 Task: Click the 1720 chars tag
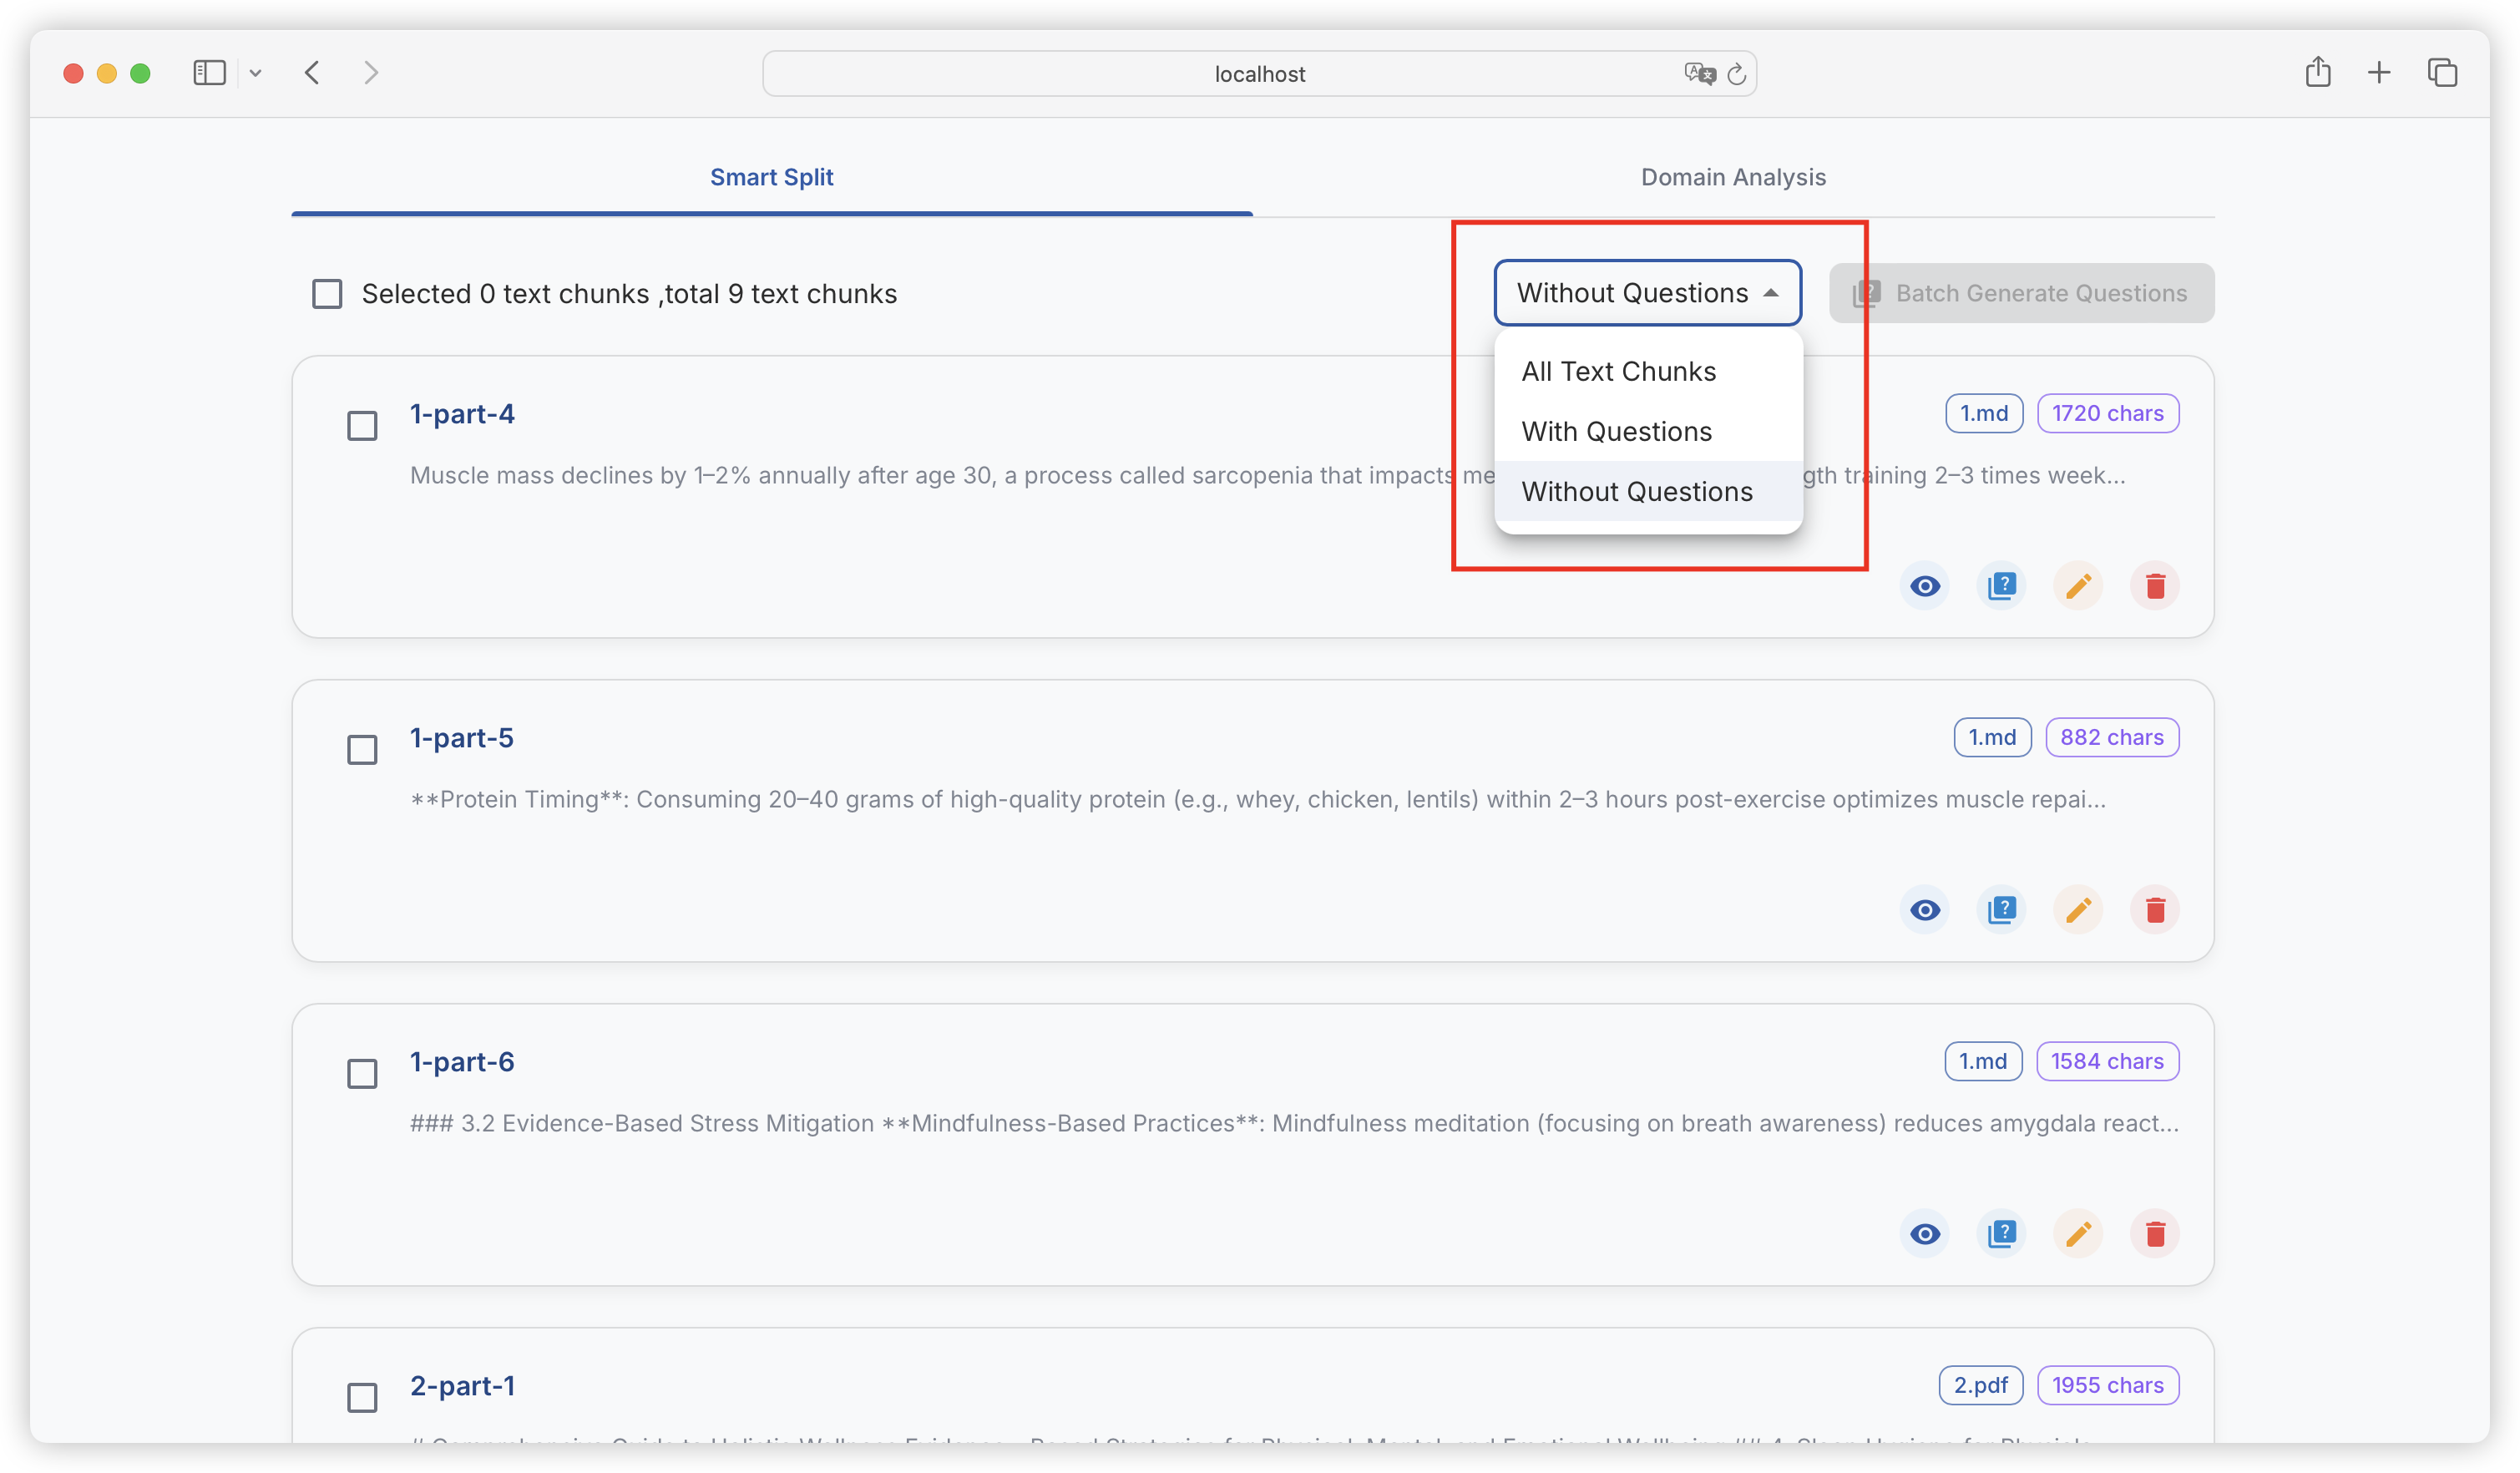(x=2107, y=413)
